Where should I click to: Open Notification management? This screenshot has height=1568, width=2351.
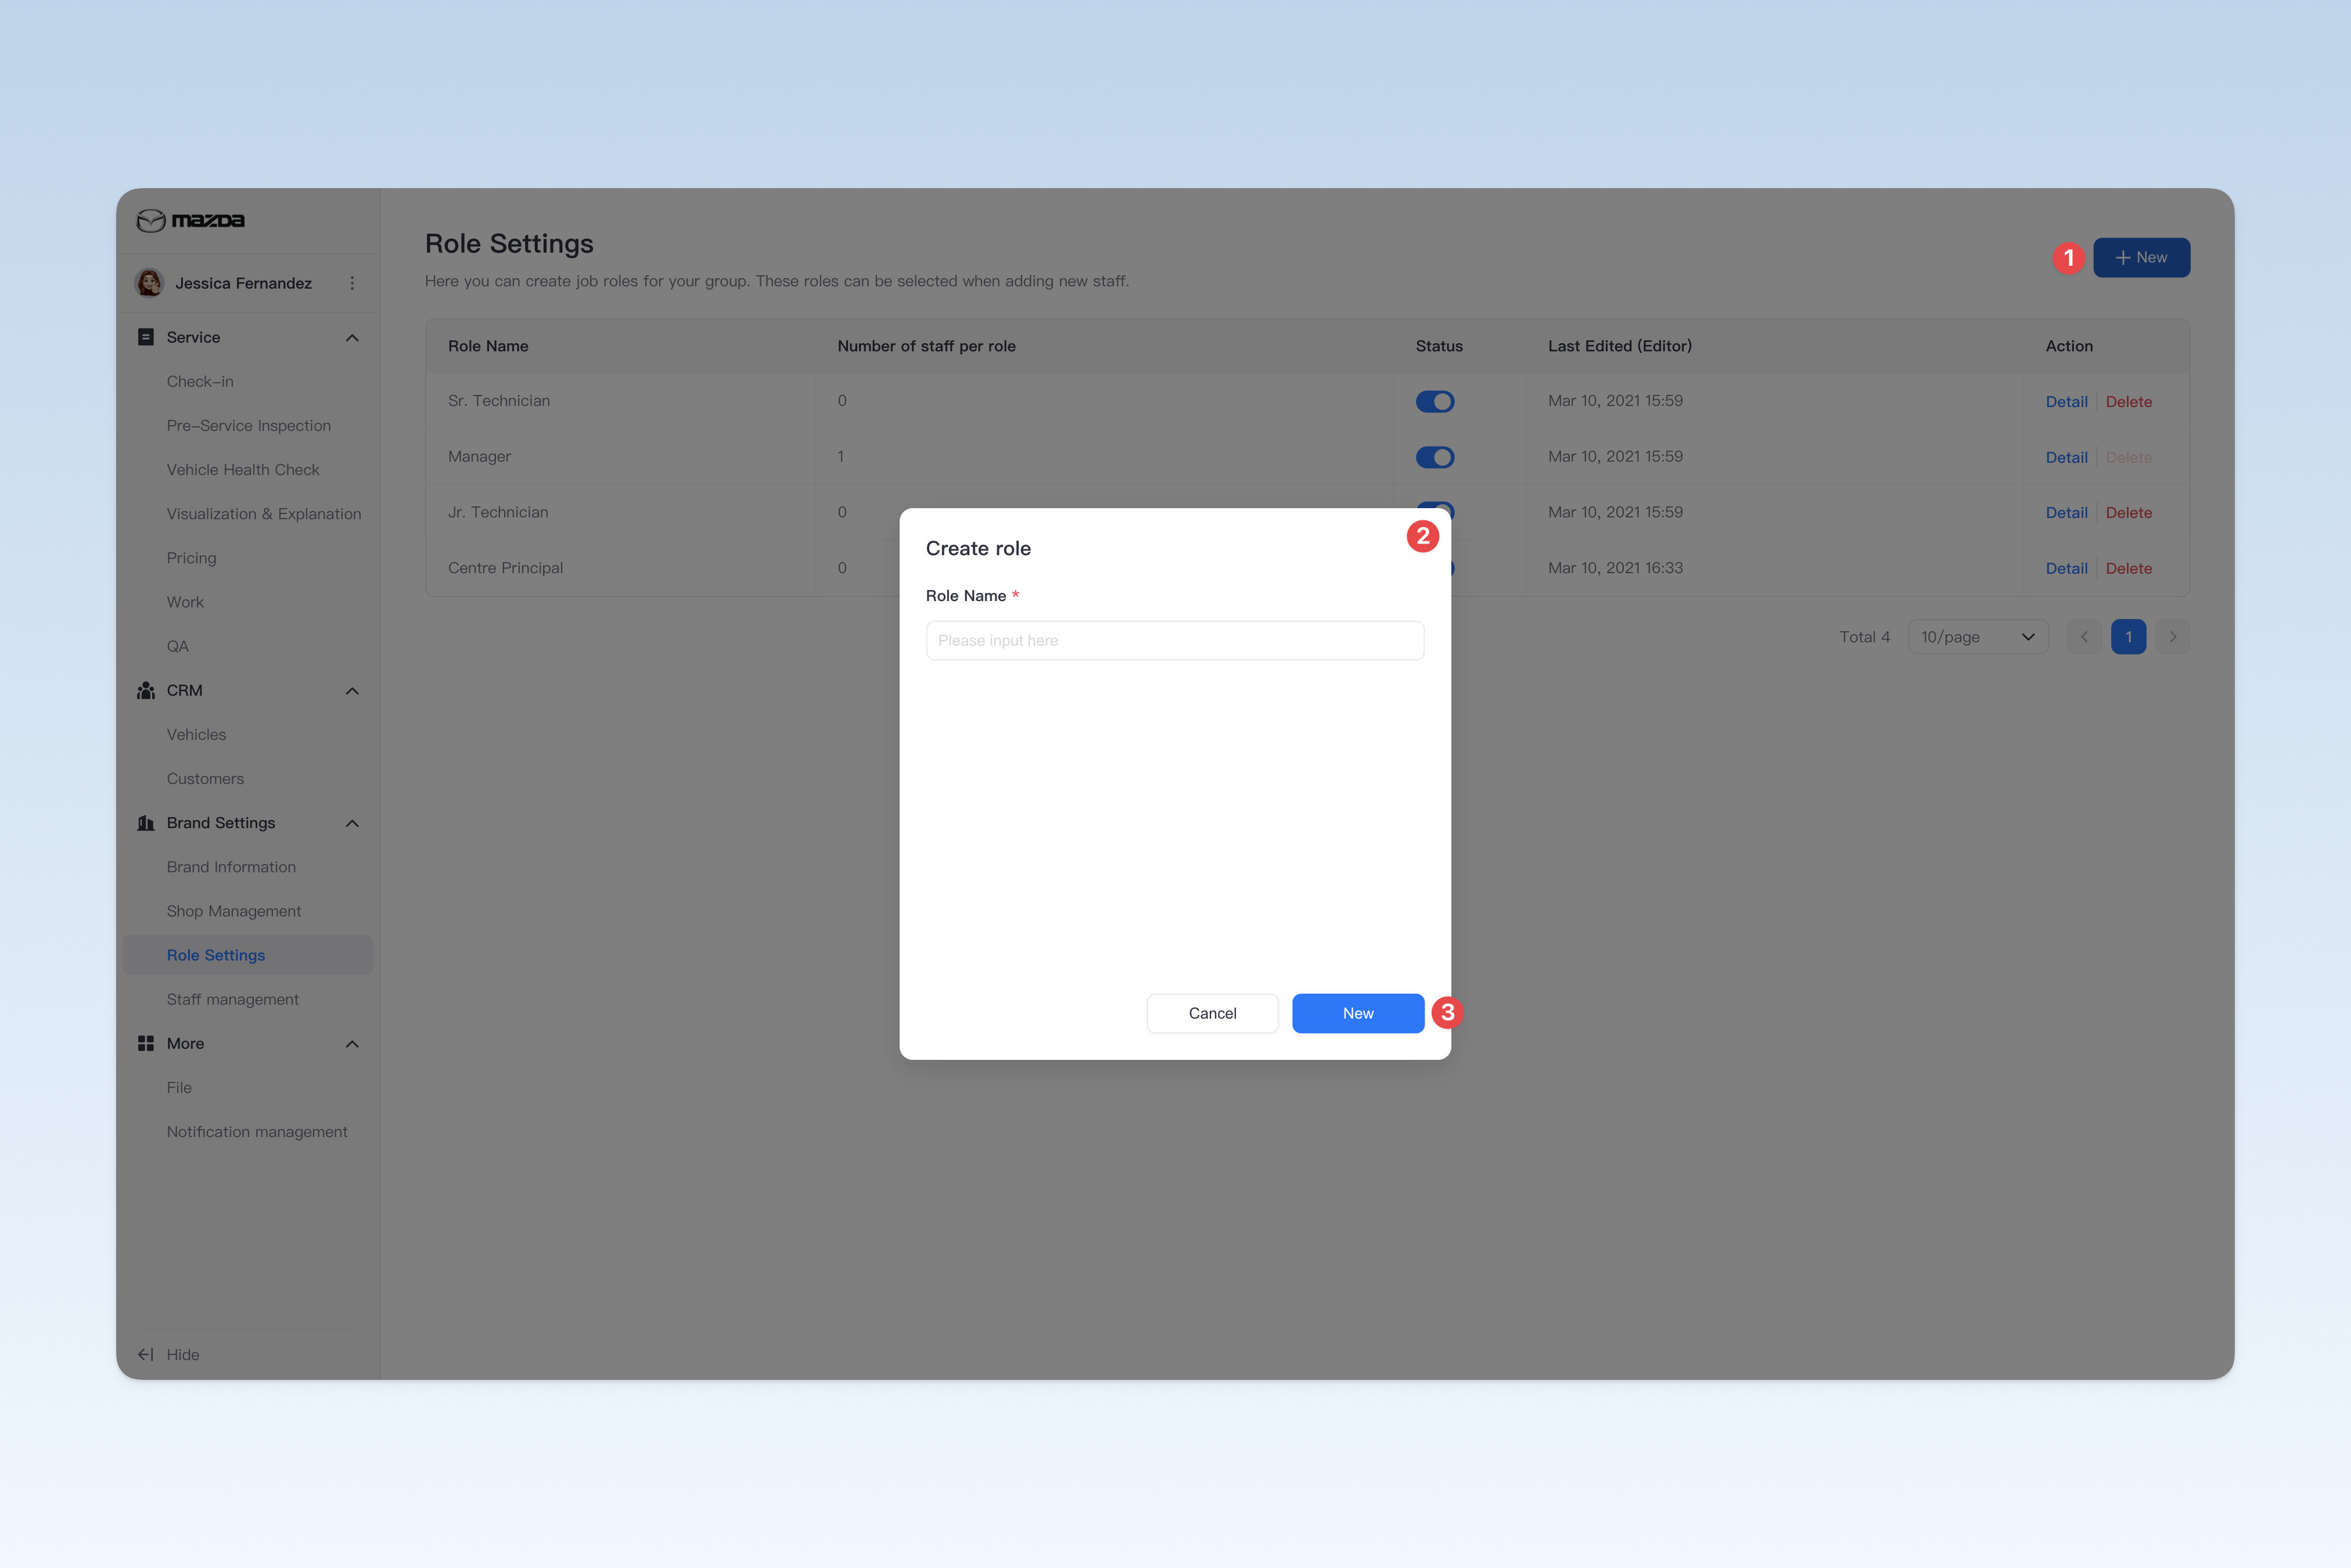tap(257, 1131)
